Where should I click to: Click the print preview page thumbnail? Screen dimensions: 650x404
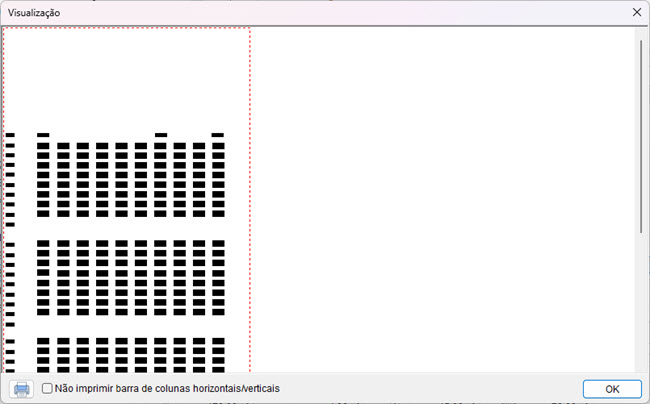126,200
